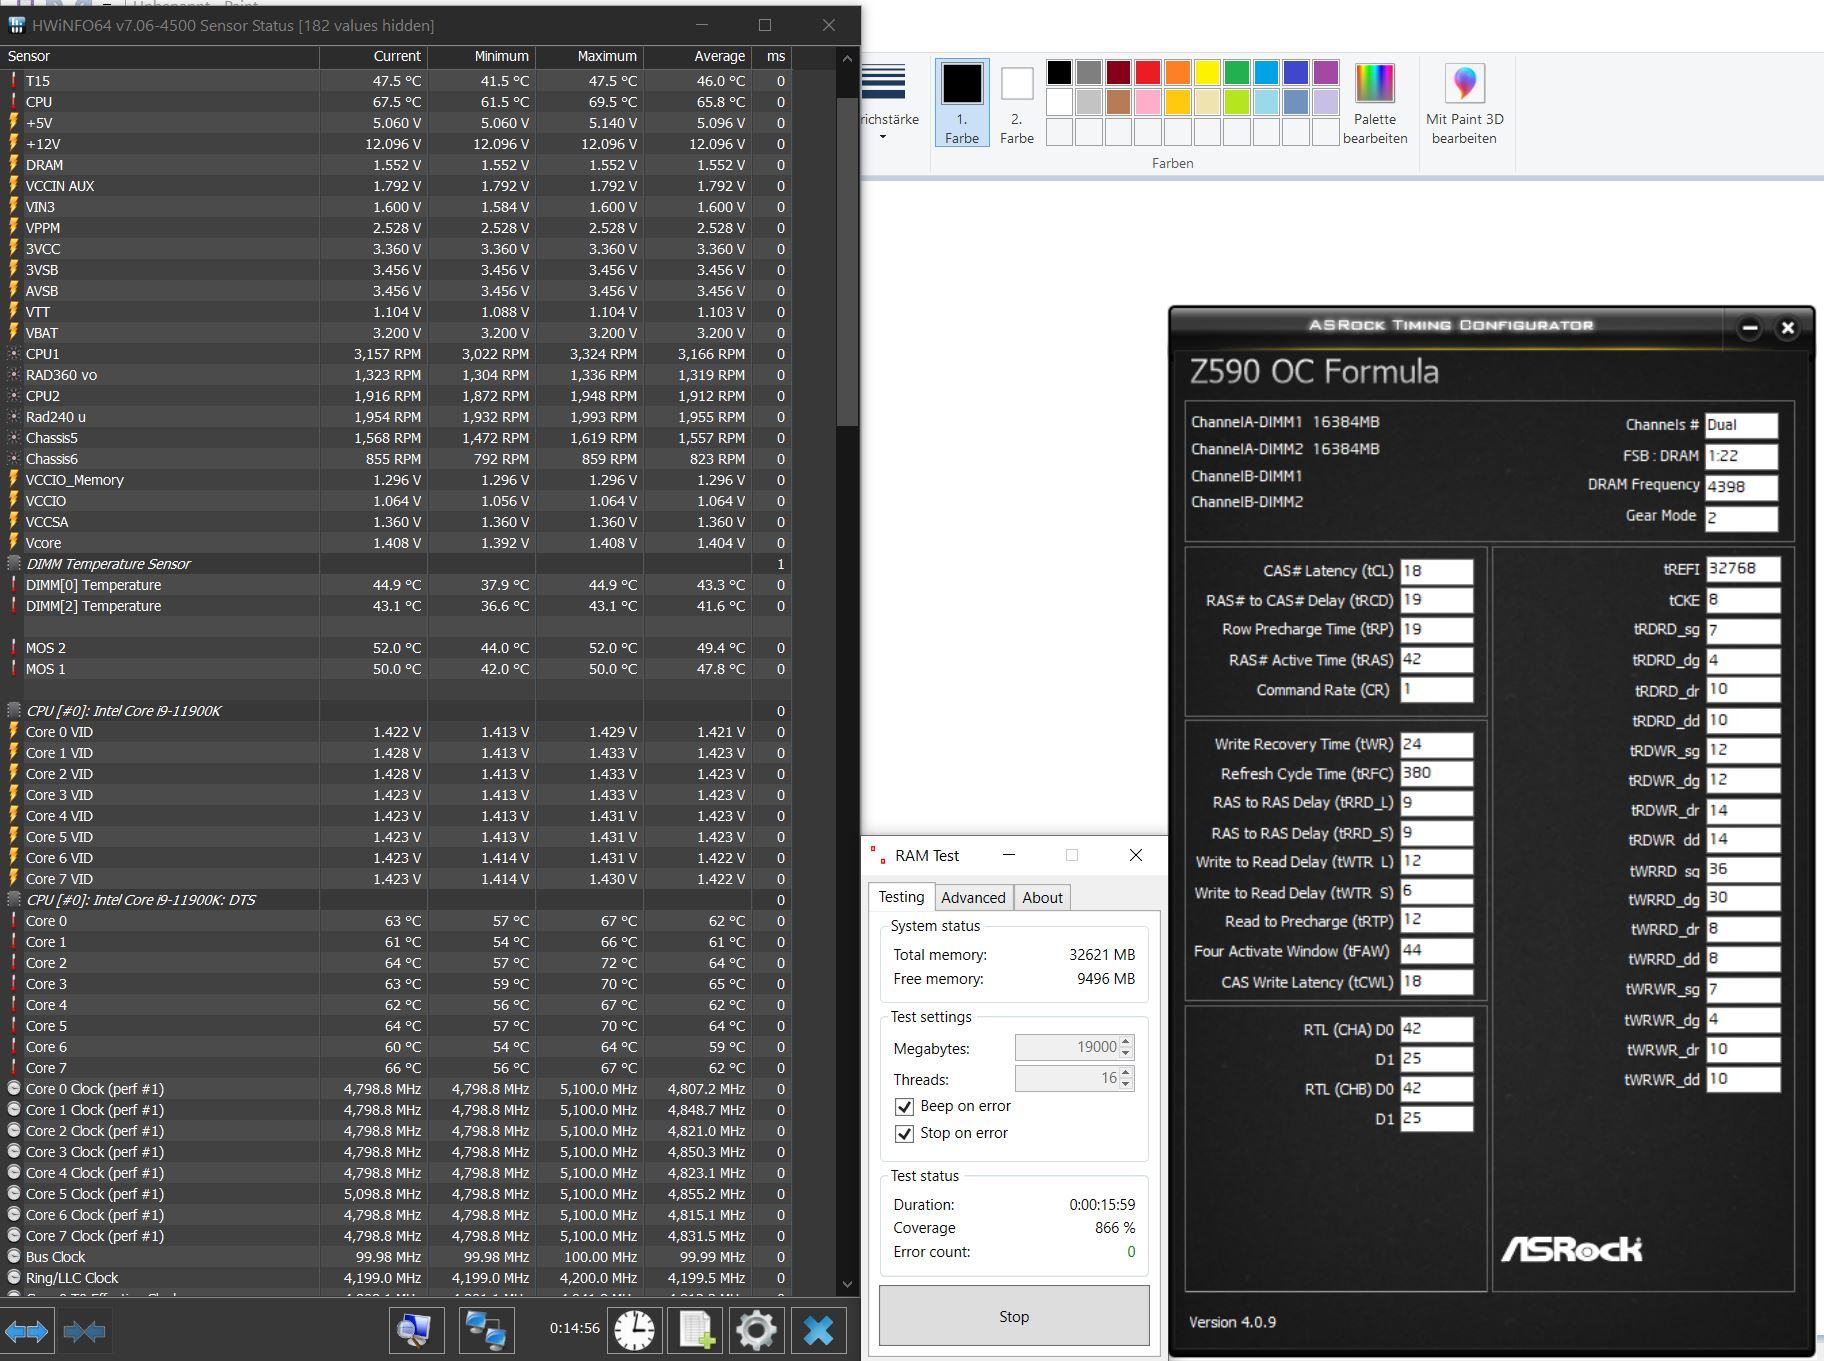Select 2. Farbe color button in Paint
This screenshot has width=1824, height=1361.
1017,102
